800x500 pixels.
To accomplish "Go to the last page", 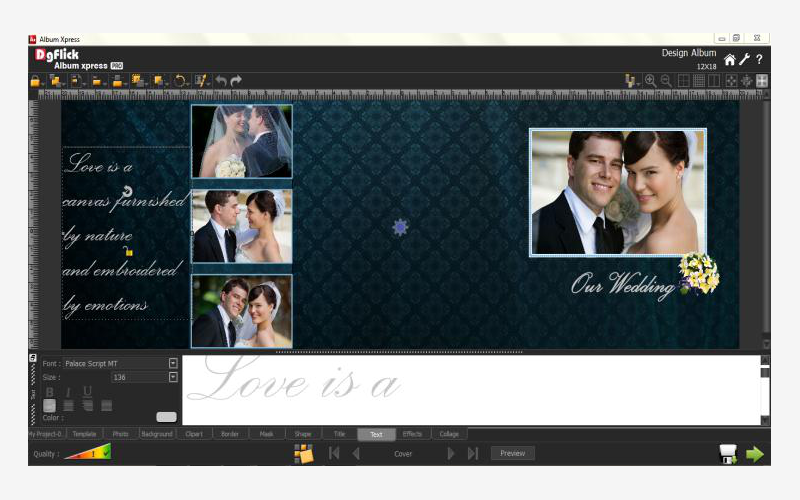I will point(473,453).
